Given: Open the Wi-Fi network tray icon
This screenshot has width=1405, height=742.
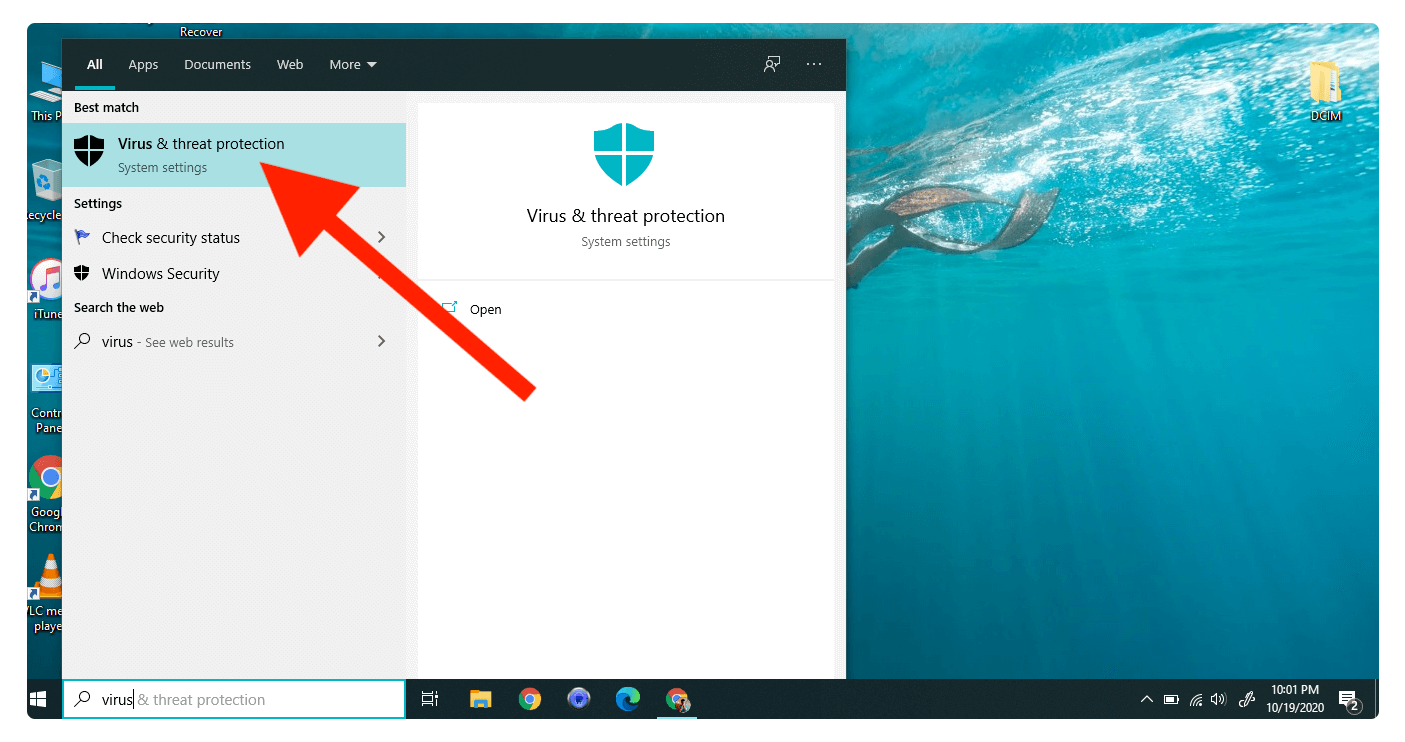Looking at the screenshot, I should [1196, 700].
